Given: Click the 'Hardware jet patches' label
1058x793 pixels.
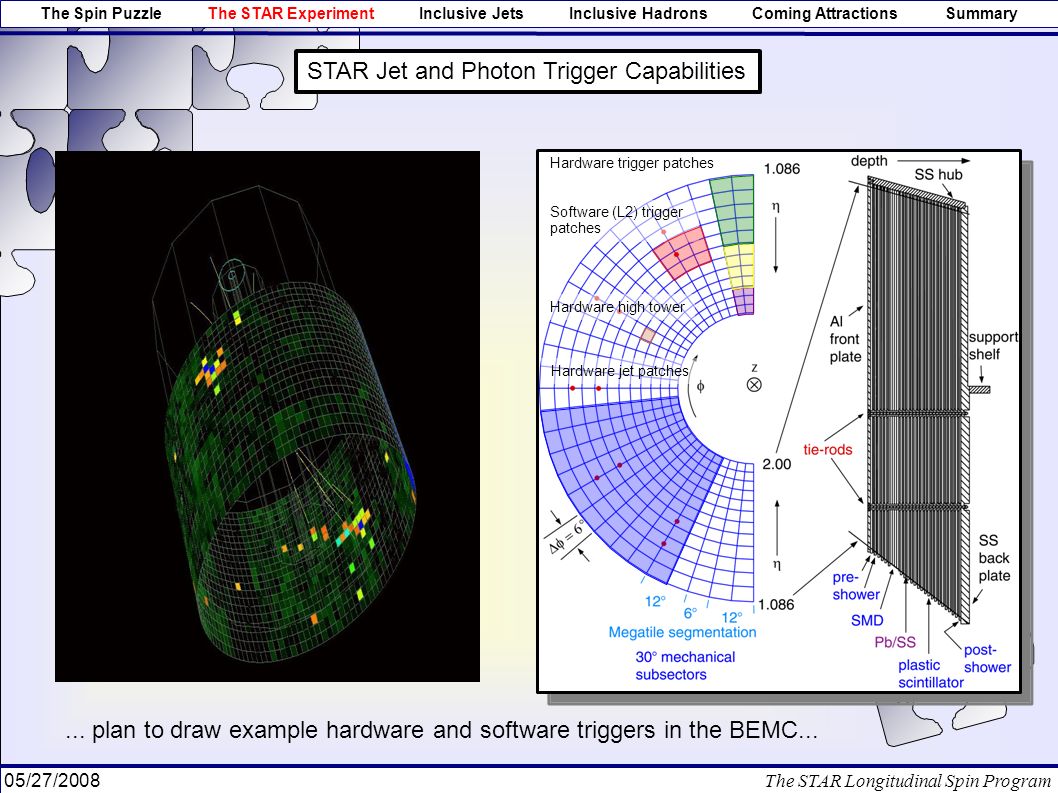Looking at the screenshot, I should [x=619, y=371].
